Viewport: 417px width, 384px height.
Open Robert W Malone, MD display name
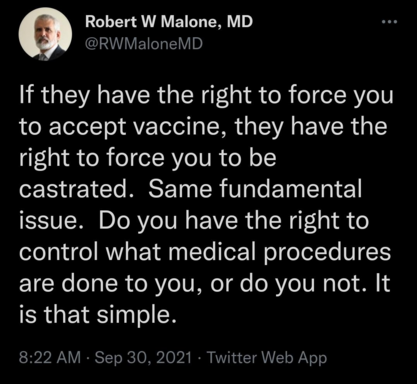tap(169, 22)
